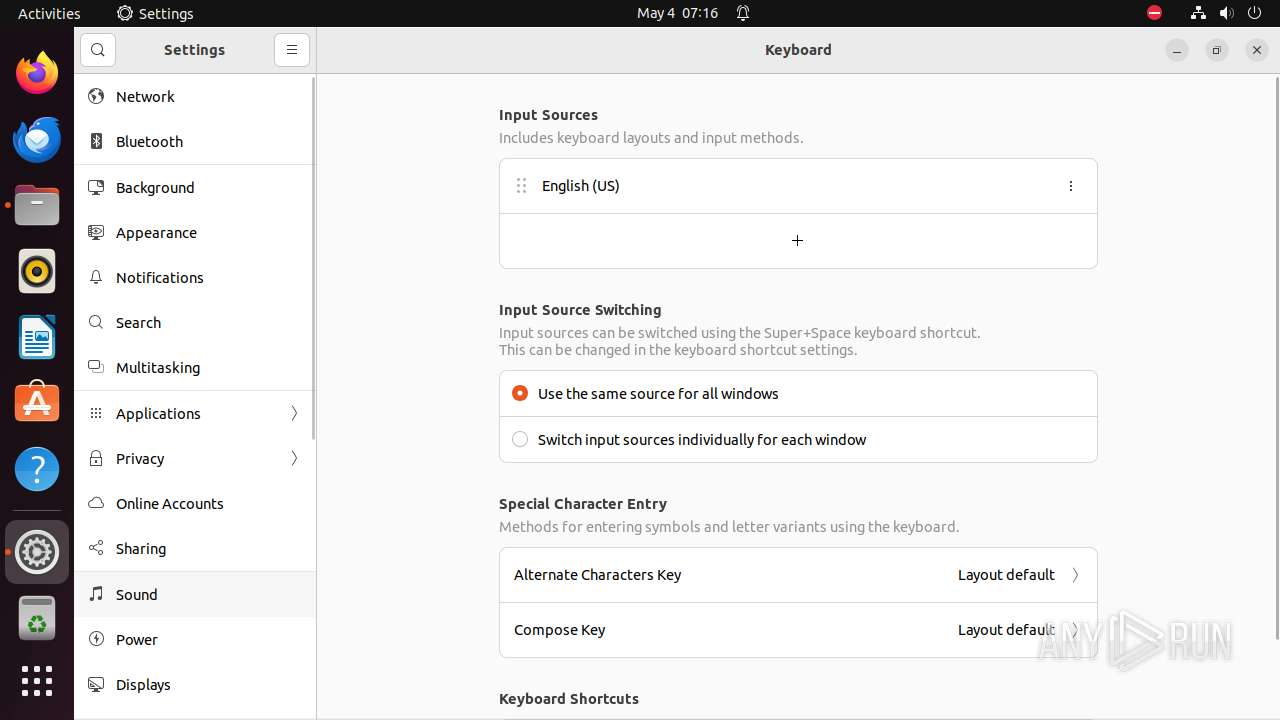Open Help from the dock

[37, 469]
